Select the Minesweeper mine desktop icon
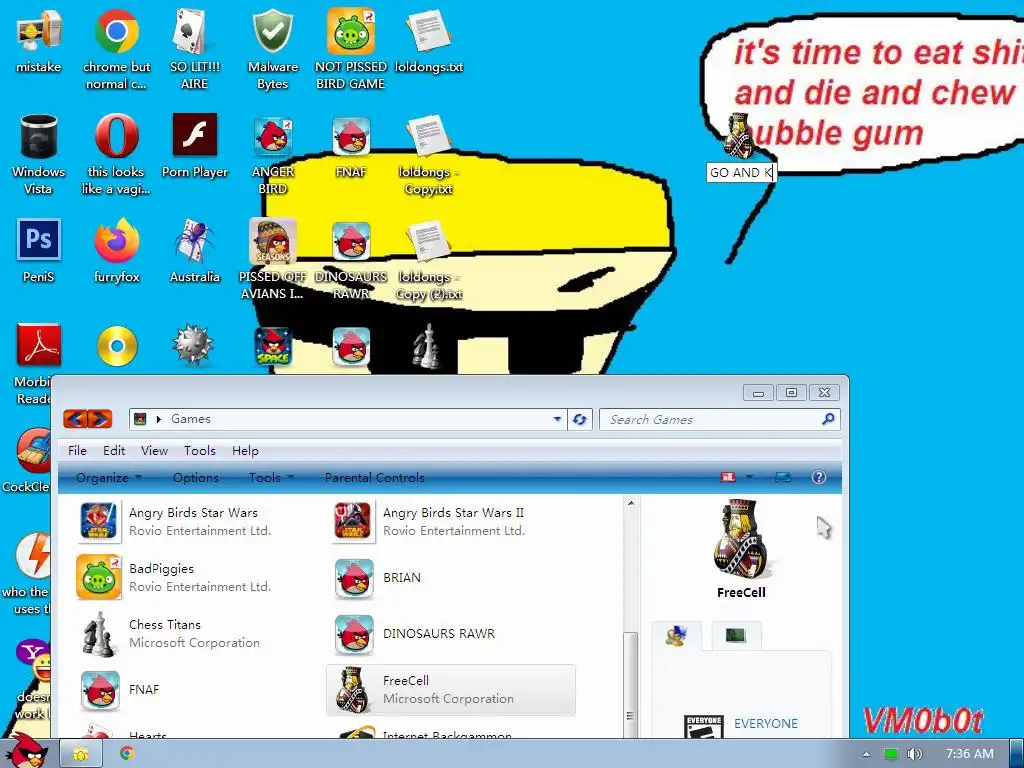Image resolution: width=1024 pixels, height=768 pixels. pyautogui.click(x=193, y=344)
